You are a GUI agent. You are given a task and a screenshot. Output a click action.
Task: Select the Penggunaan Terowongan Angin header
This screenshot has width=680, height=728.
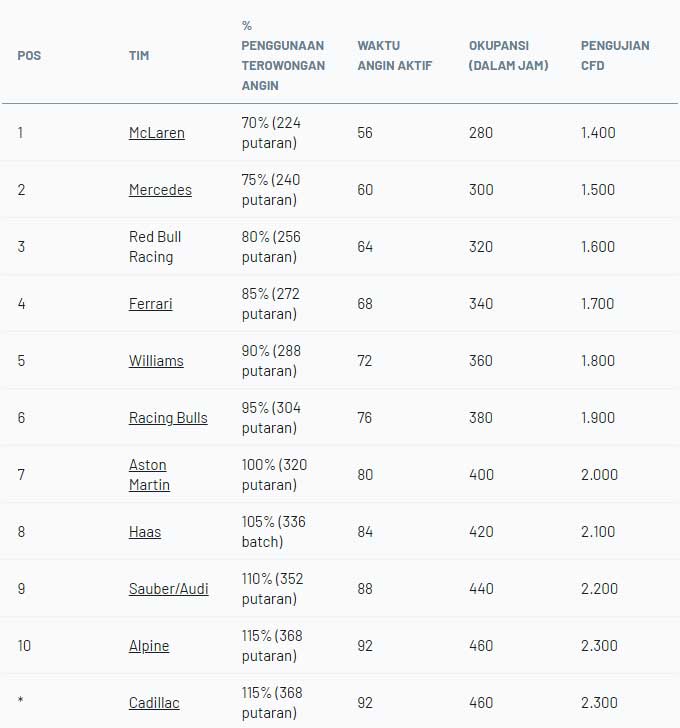tap(283, 56)
